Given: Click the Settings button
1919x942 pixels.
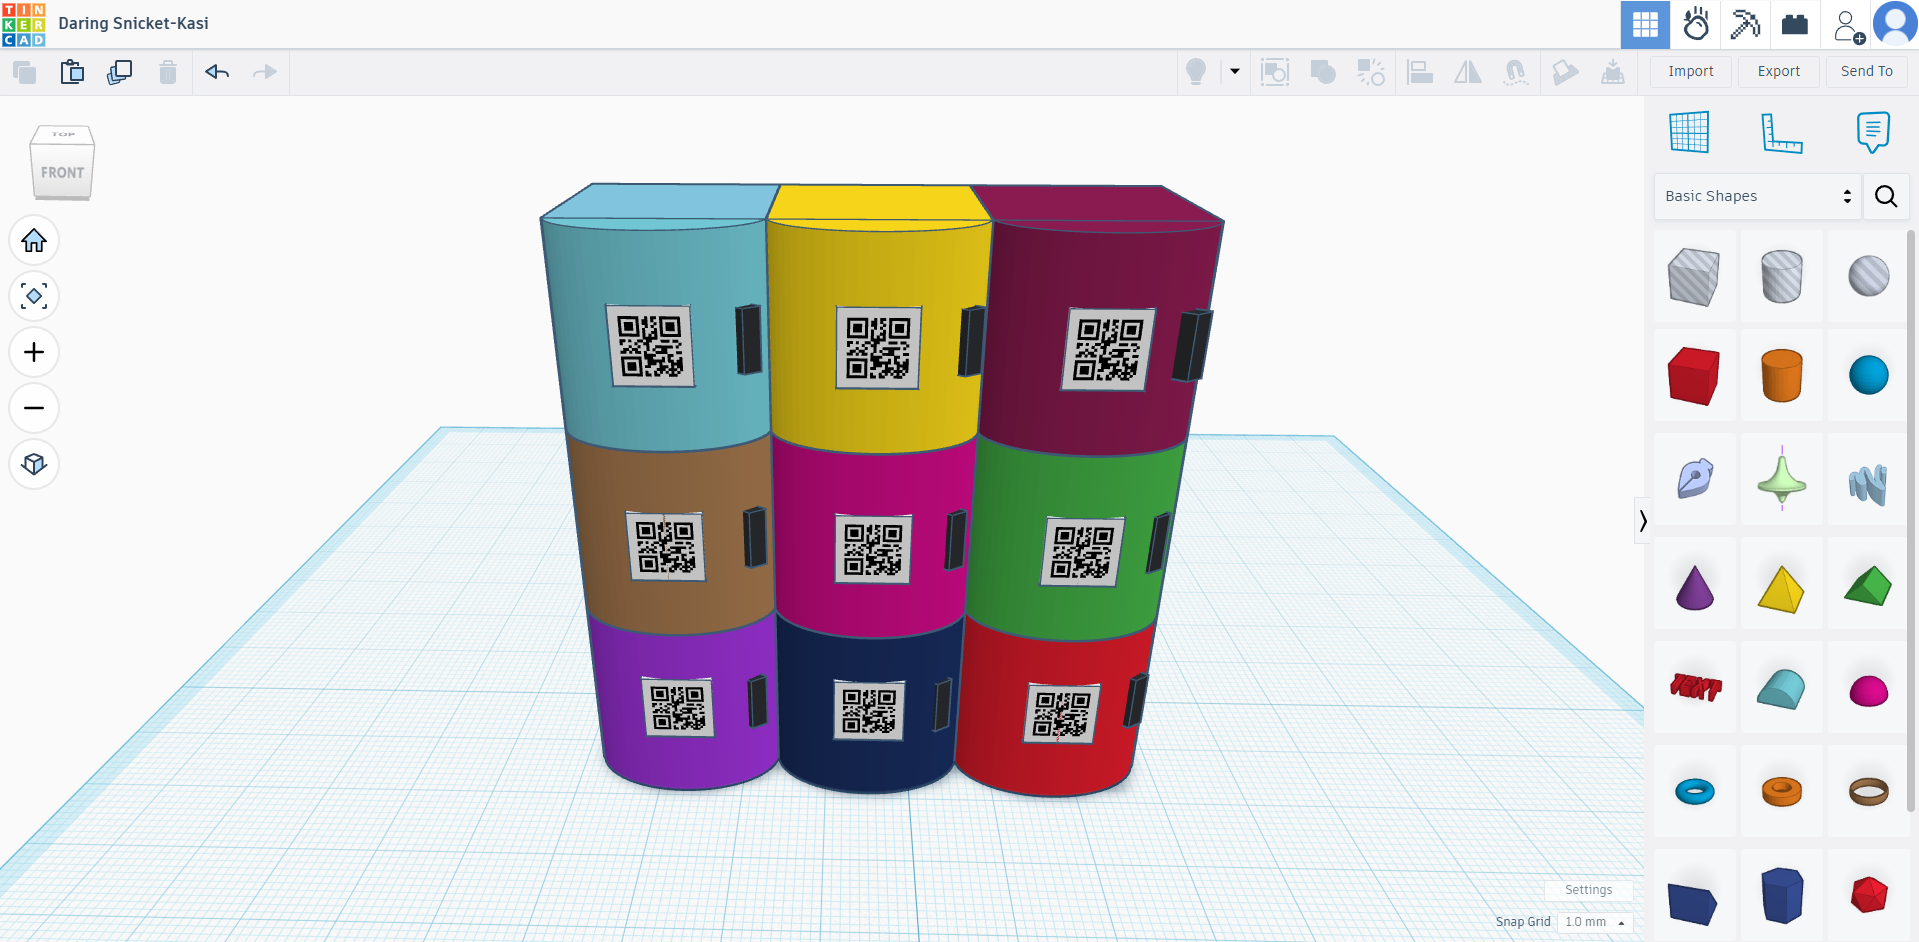Looking at the screenshot, I should pos(1588,890).
